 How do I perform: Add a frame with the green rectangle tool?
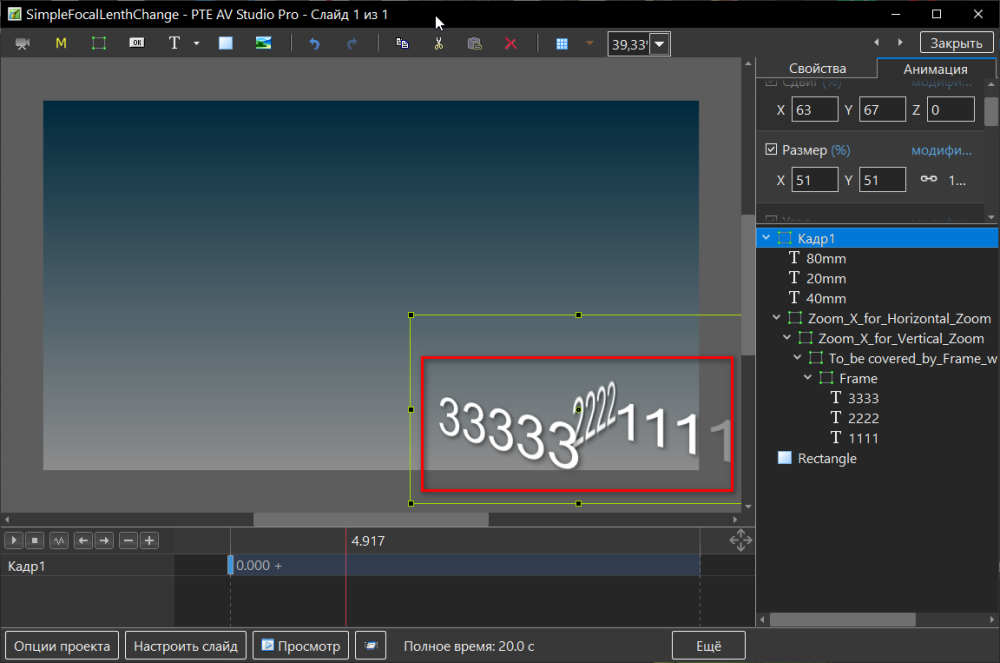click(x=99, y=43)
